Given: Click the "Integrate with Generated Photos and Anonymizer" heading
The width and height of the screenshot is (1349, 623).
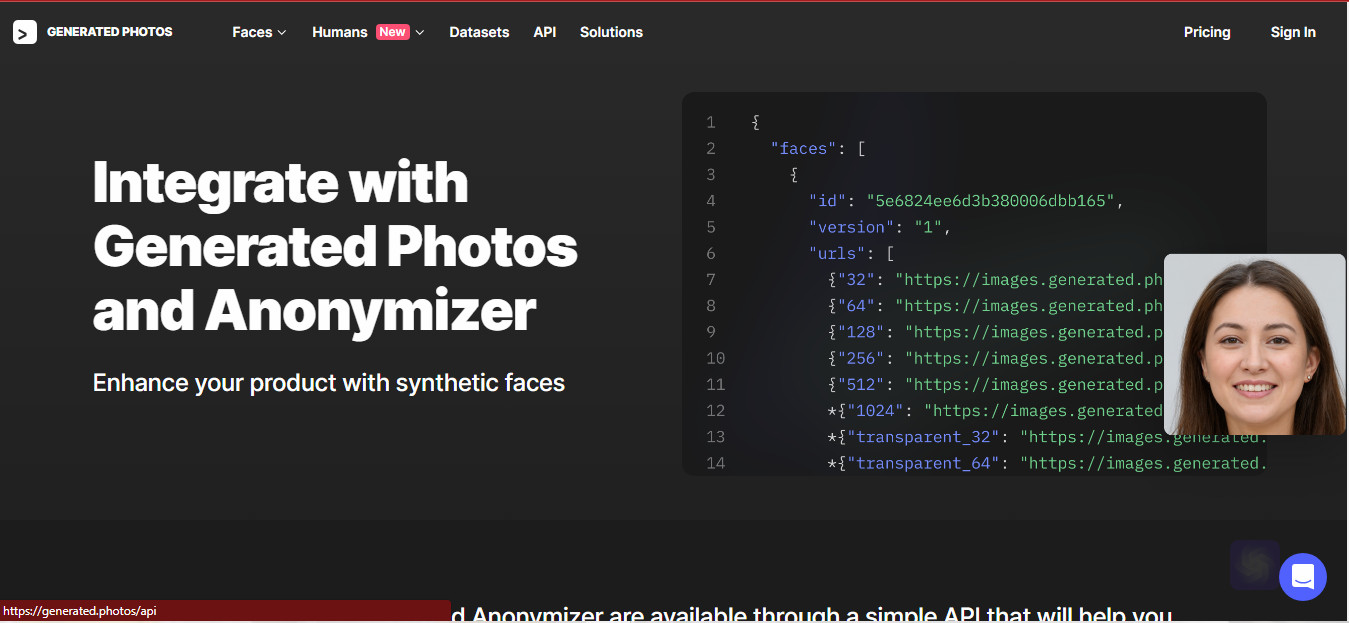Looking at the screenshot, I should click(x=335, y=246).
